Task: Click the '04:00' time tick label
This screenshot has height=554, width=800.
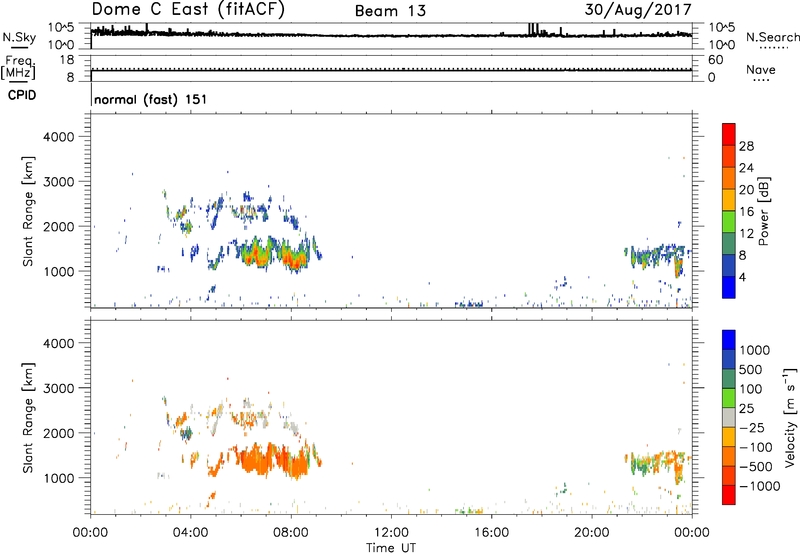Action: (190, 533)
